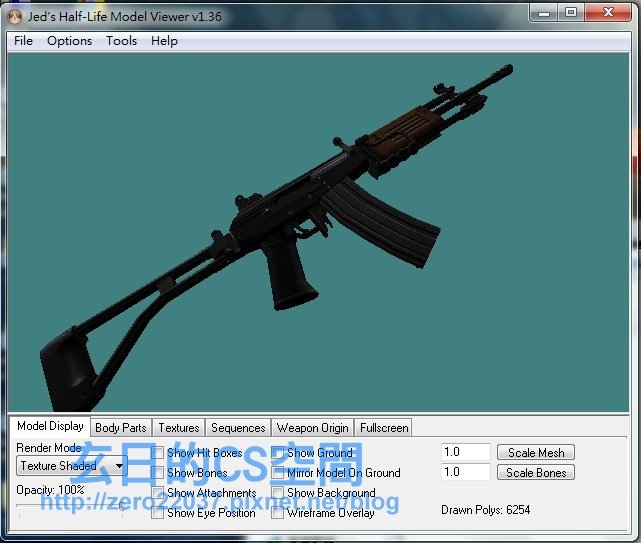Enable Mirror Model On Ground checkbox
Image resolution: width=641 pixels, height=543 pixels.
pyautogui.click(x=278, y=473)
